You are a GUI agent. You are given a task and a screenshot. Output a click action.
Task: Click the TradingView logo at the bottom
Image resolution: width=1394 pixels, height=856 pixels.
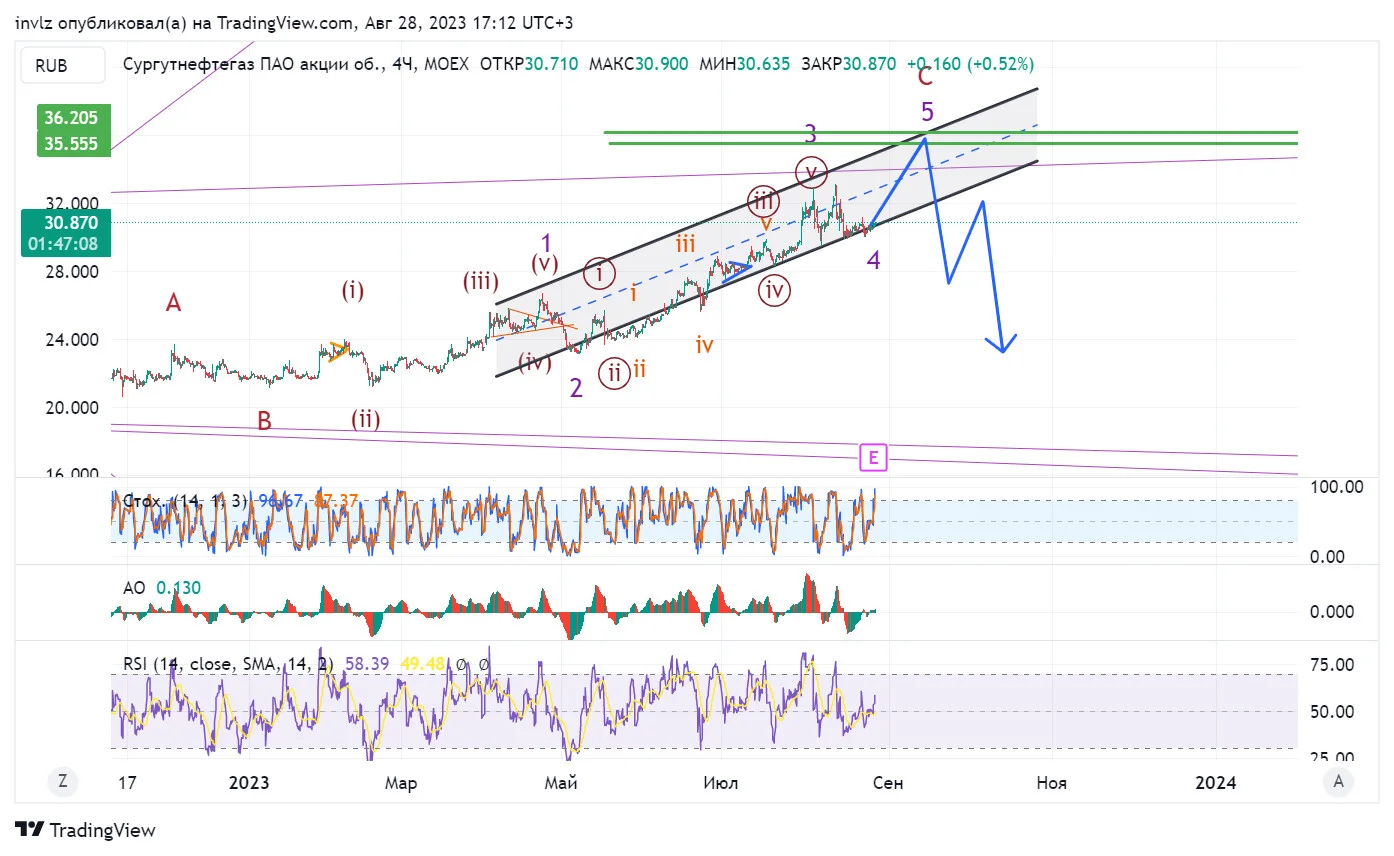[x=86, y=830]
